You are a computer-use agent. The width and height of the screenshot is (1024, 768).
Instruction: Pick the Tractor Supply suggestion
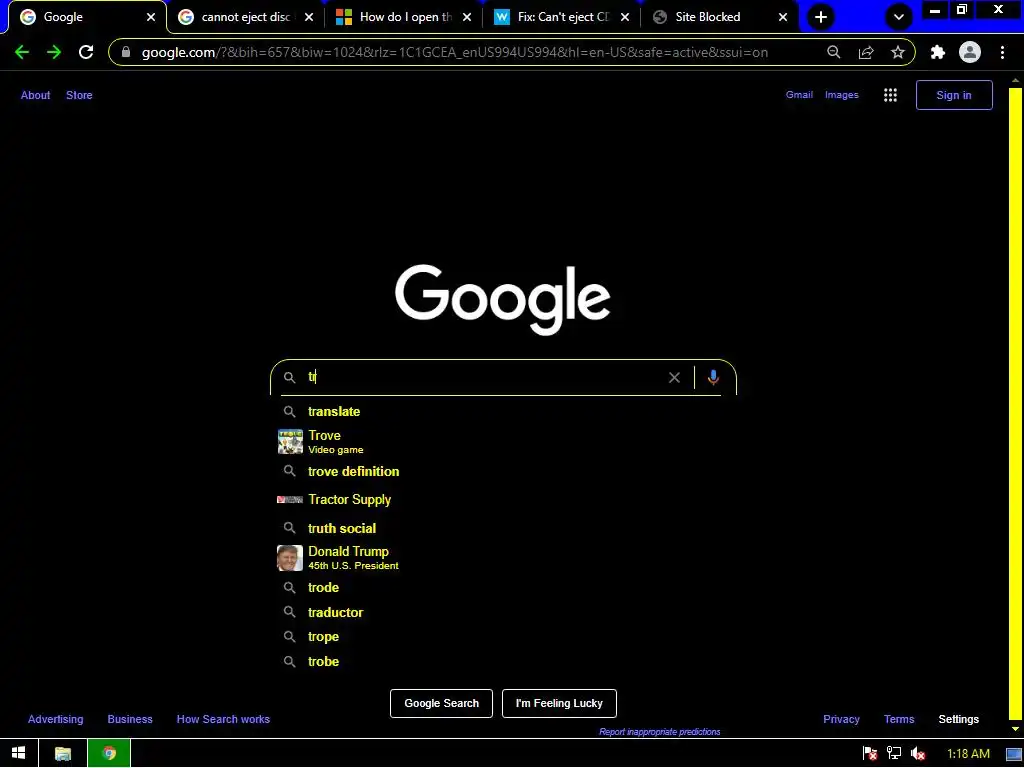503,500
